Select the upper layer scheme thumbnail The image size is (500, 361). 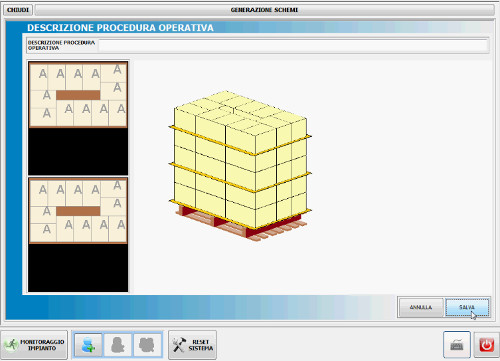[x=78, y=95]
